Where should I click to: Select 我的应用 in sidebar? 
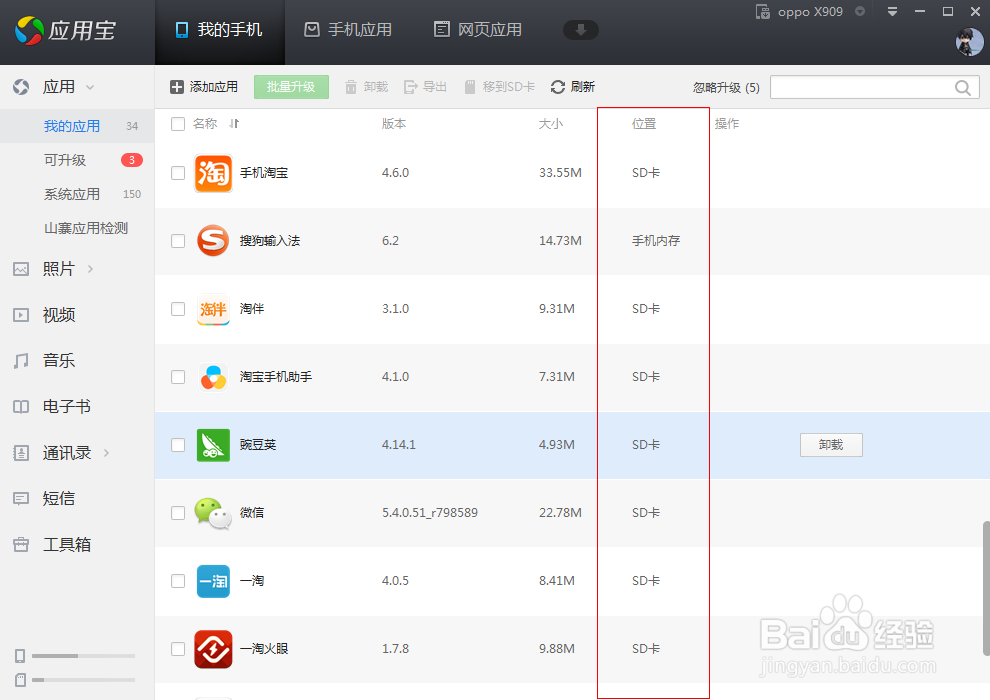point(77,126)
